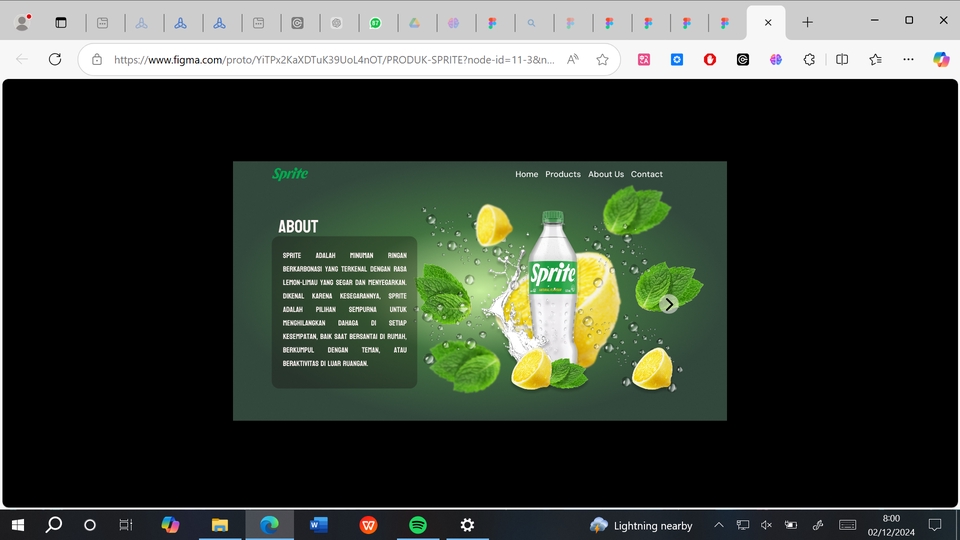The width and height of the screenshot is (960, 540).
Task: Open the Edge profile avatar icon
Action: pos(23,23)
